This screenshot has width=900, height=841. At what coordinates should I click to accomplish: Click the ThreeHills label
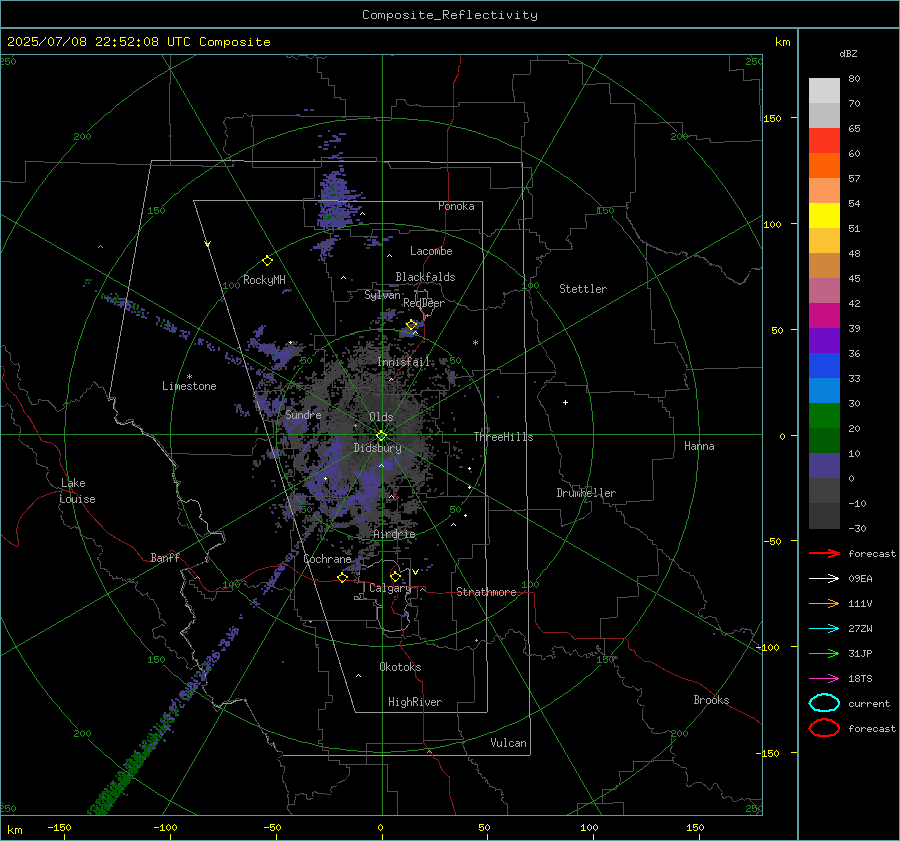click(503, 437)
